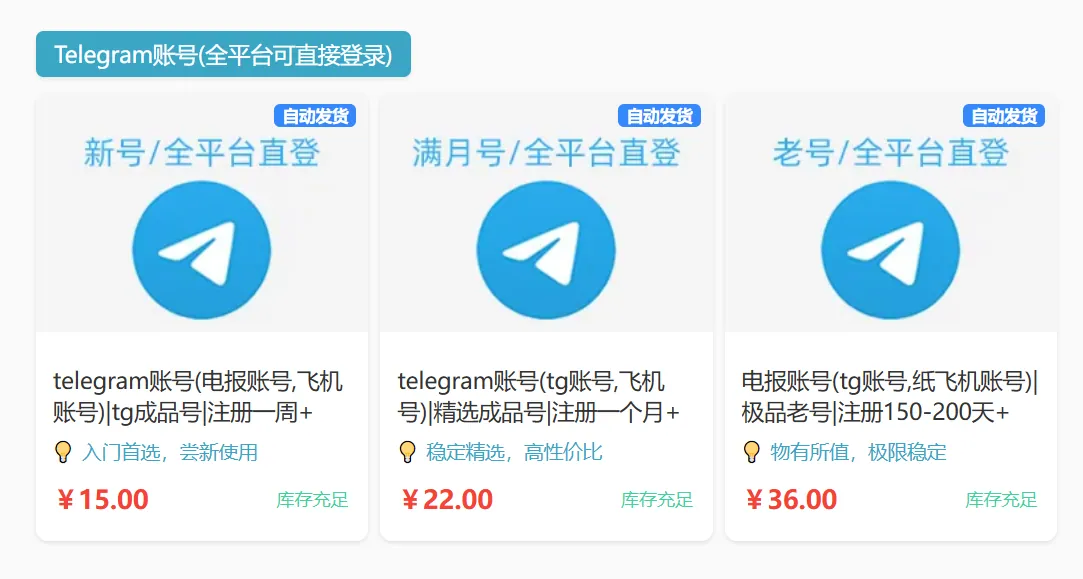The width and height of the screenshot is (1083, 579).
Task: Click the 入门首选，尝新使用 tagline
Action: pyautogui.click(x=170, y=453)
